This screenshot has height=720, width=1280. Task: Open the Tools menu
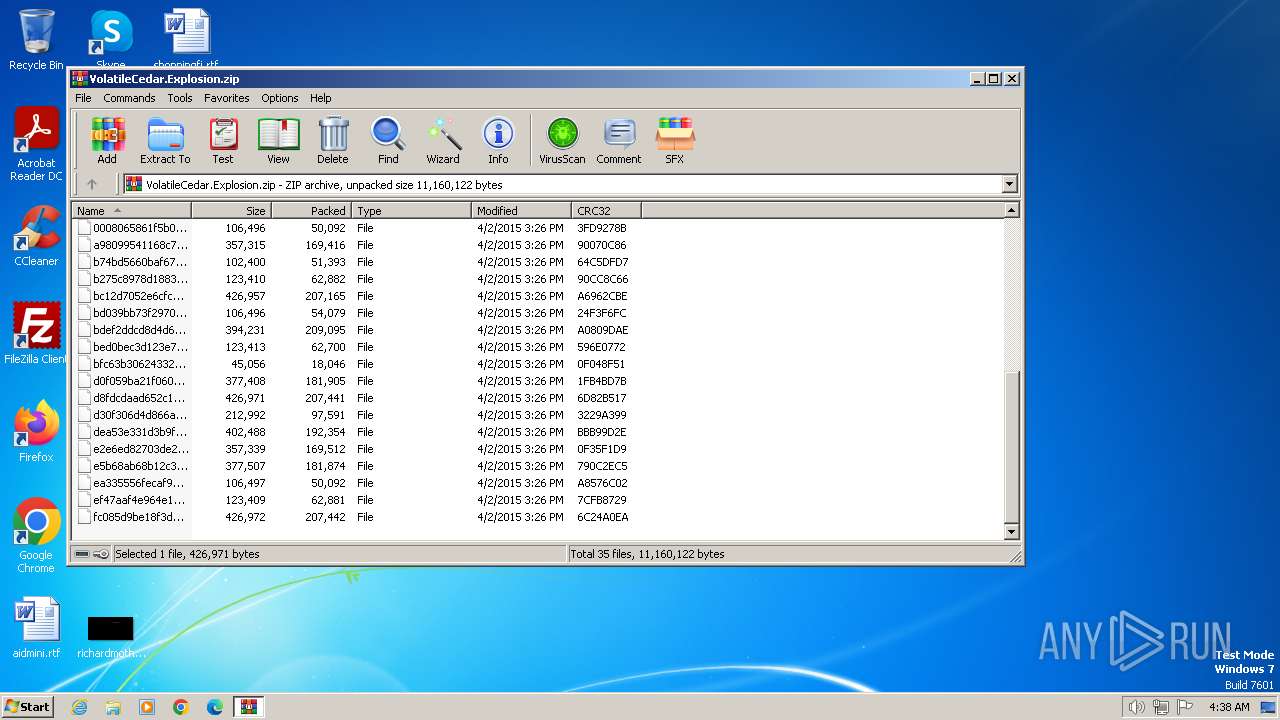(x=180, y=98)
